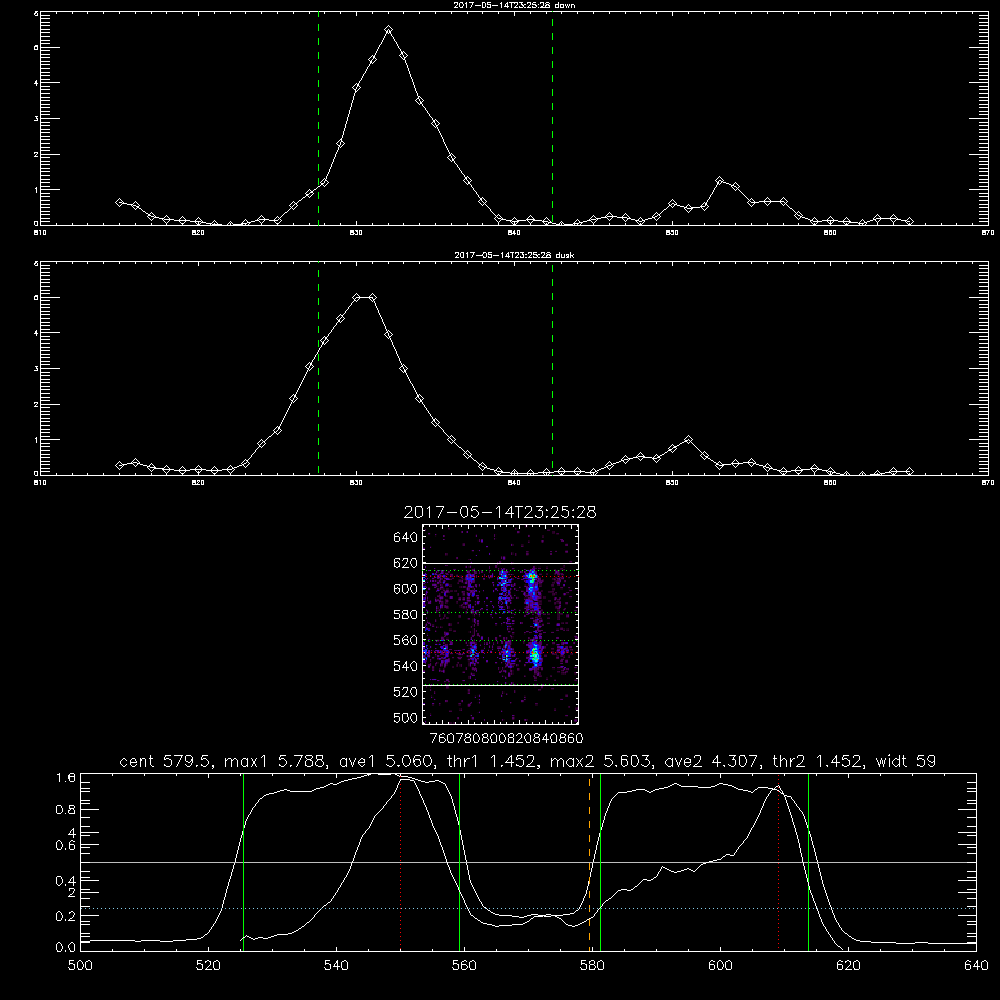Click the solid green line near 559 in bottom plot
Image resolution: width=1000 pixels, height=1000 pixels.
(459, 862)
